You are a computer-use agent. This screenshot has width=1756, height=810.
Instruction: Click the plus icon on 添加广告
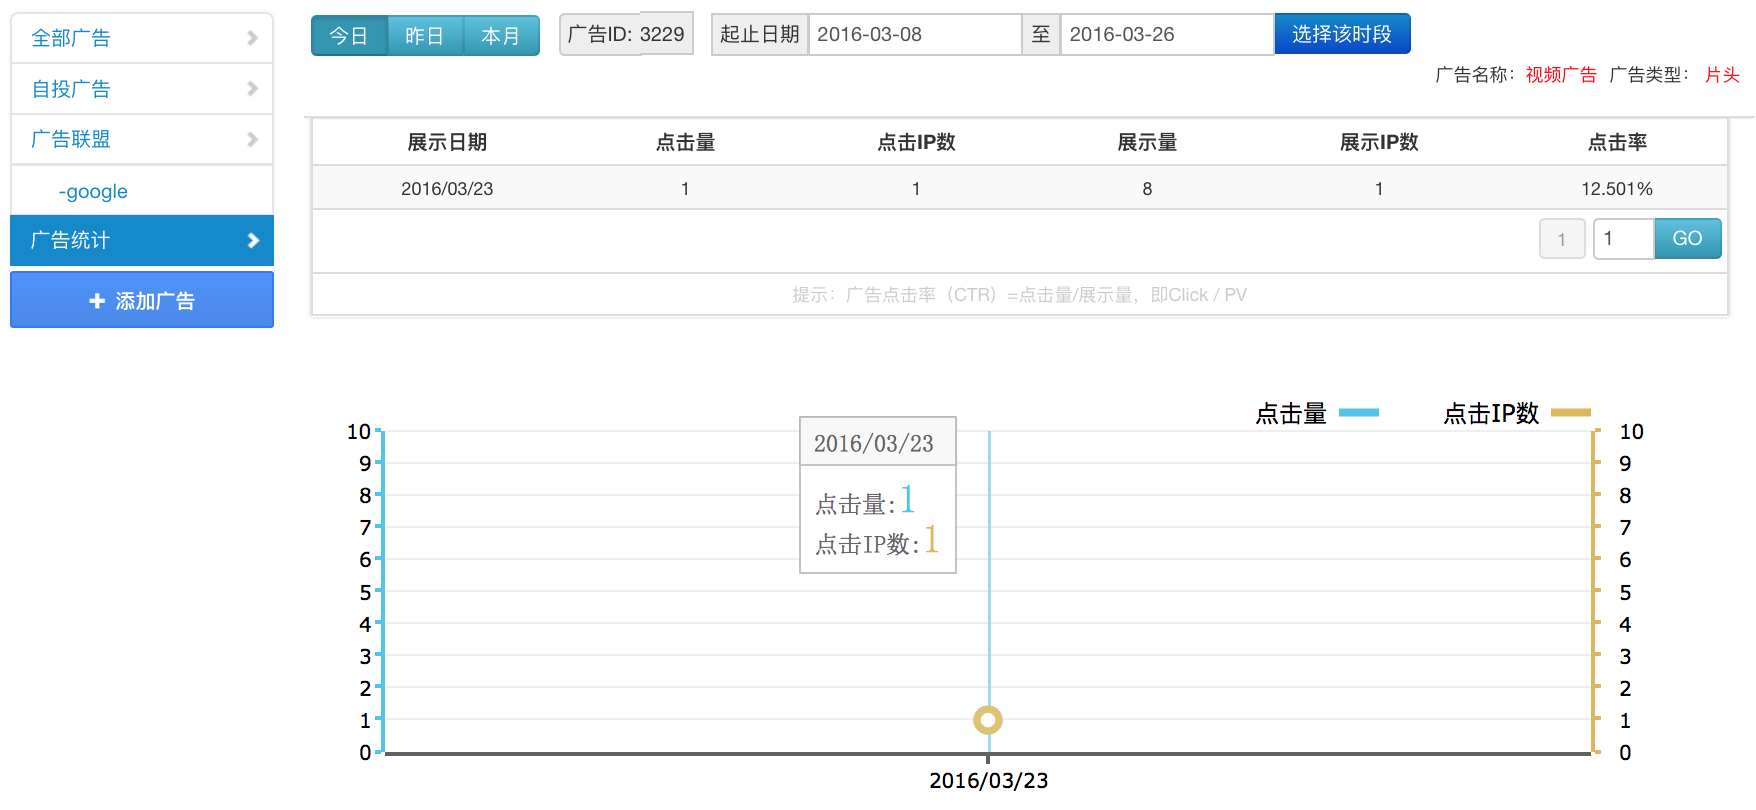coord(97,301)
